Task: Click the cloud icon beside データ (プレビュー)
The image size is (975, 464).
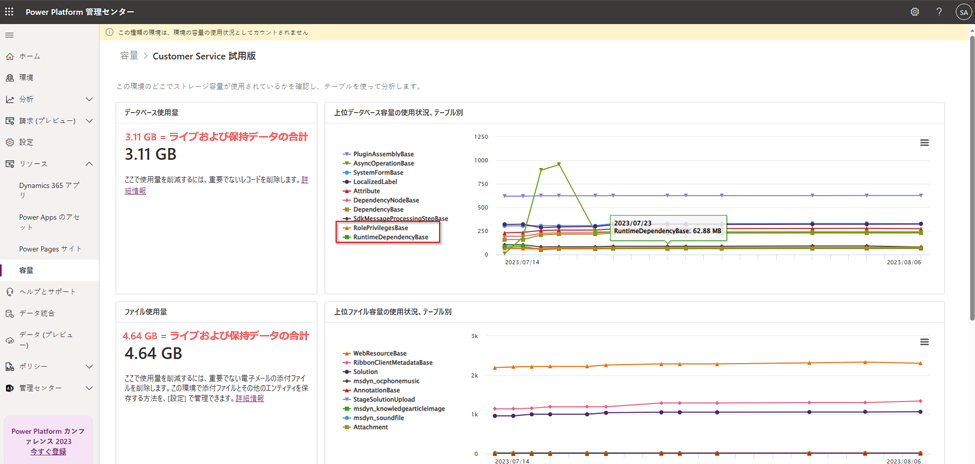Action: (9, 340)
